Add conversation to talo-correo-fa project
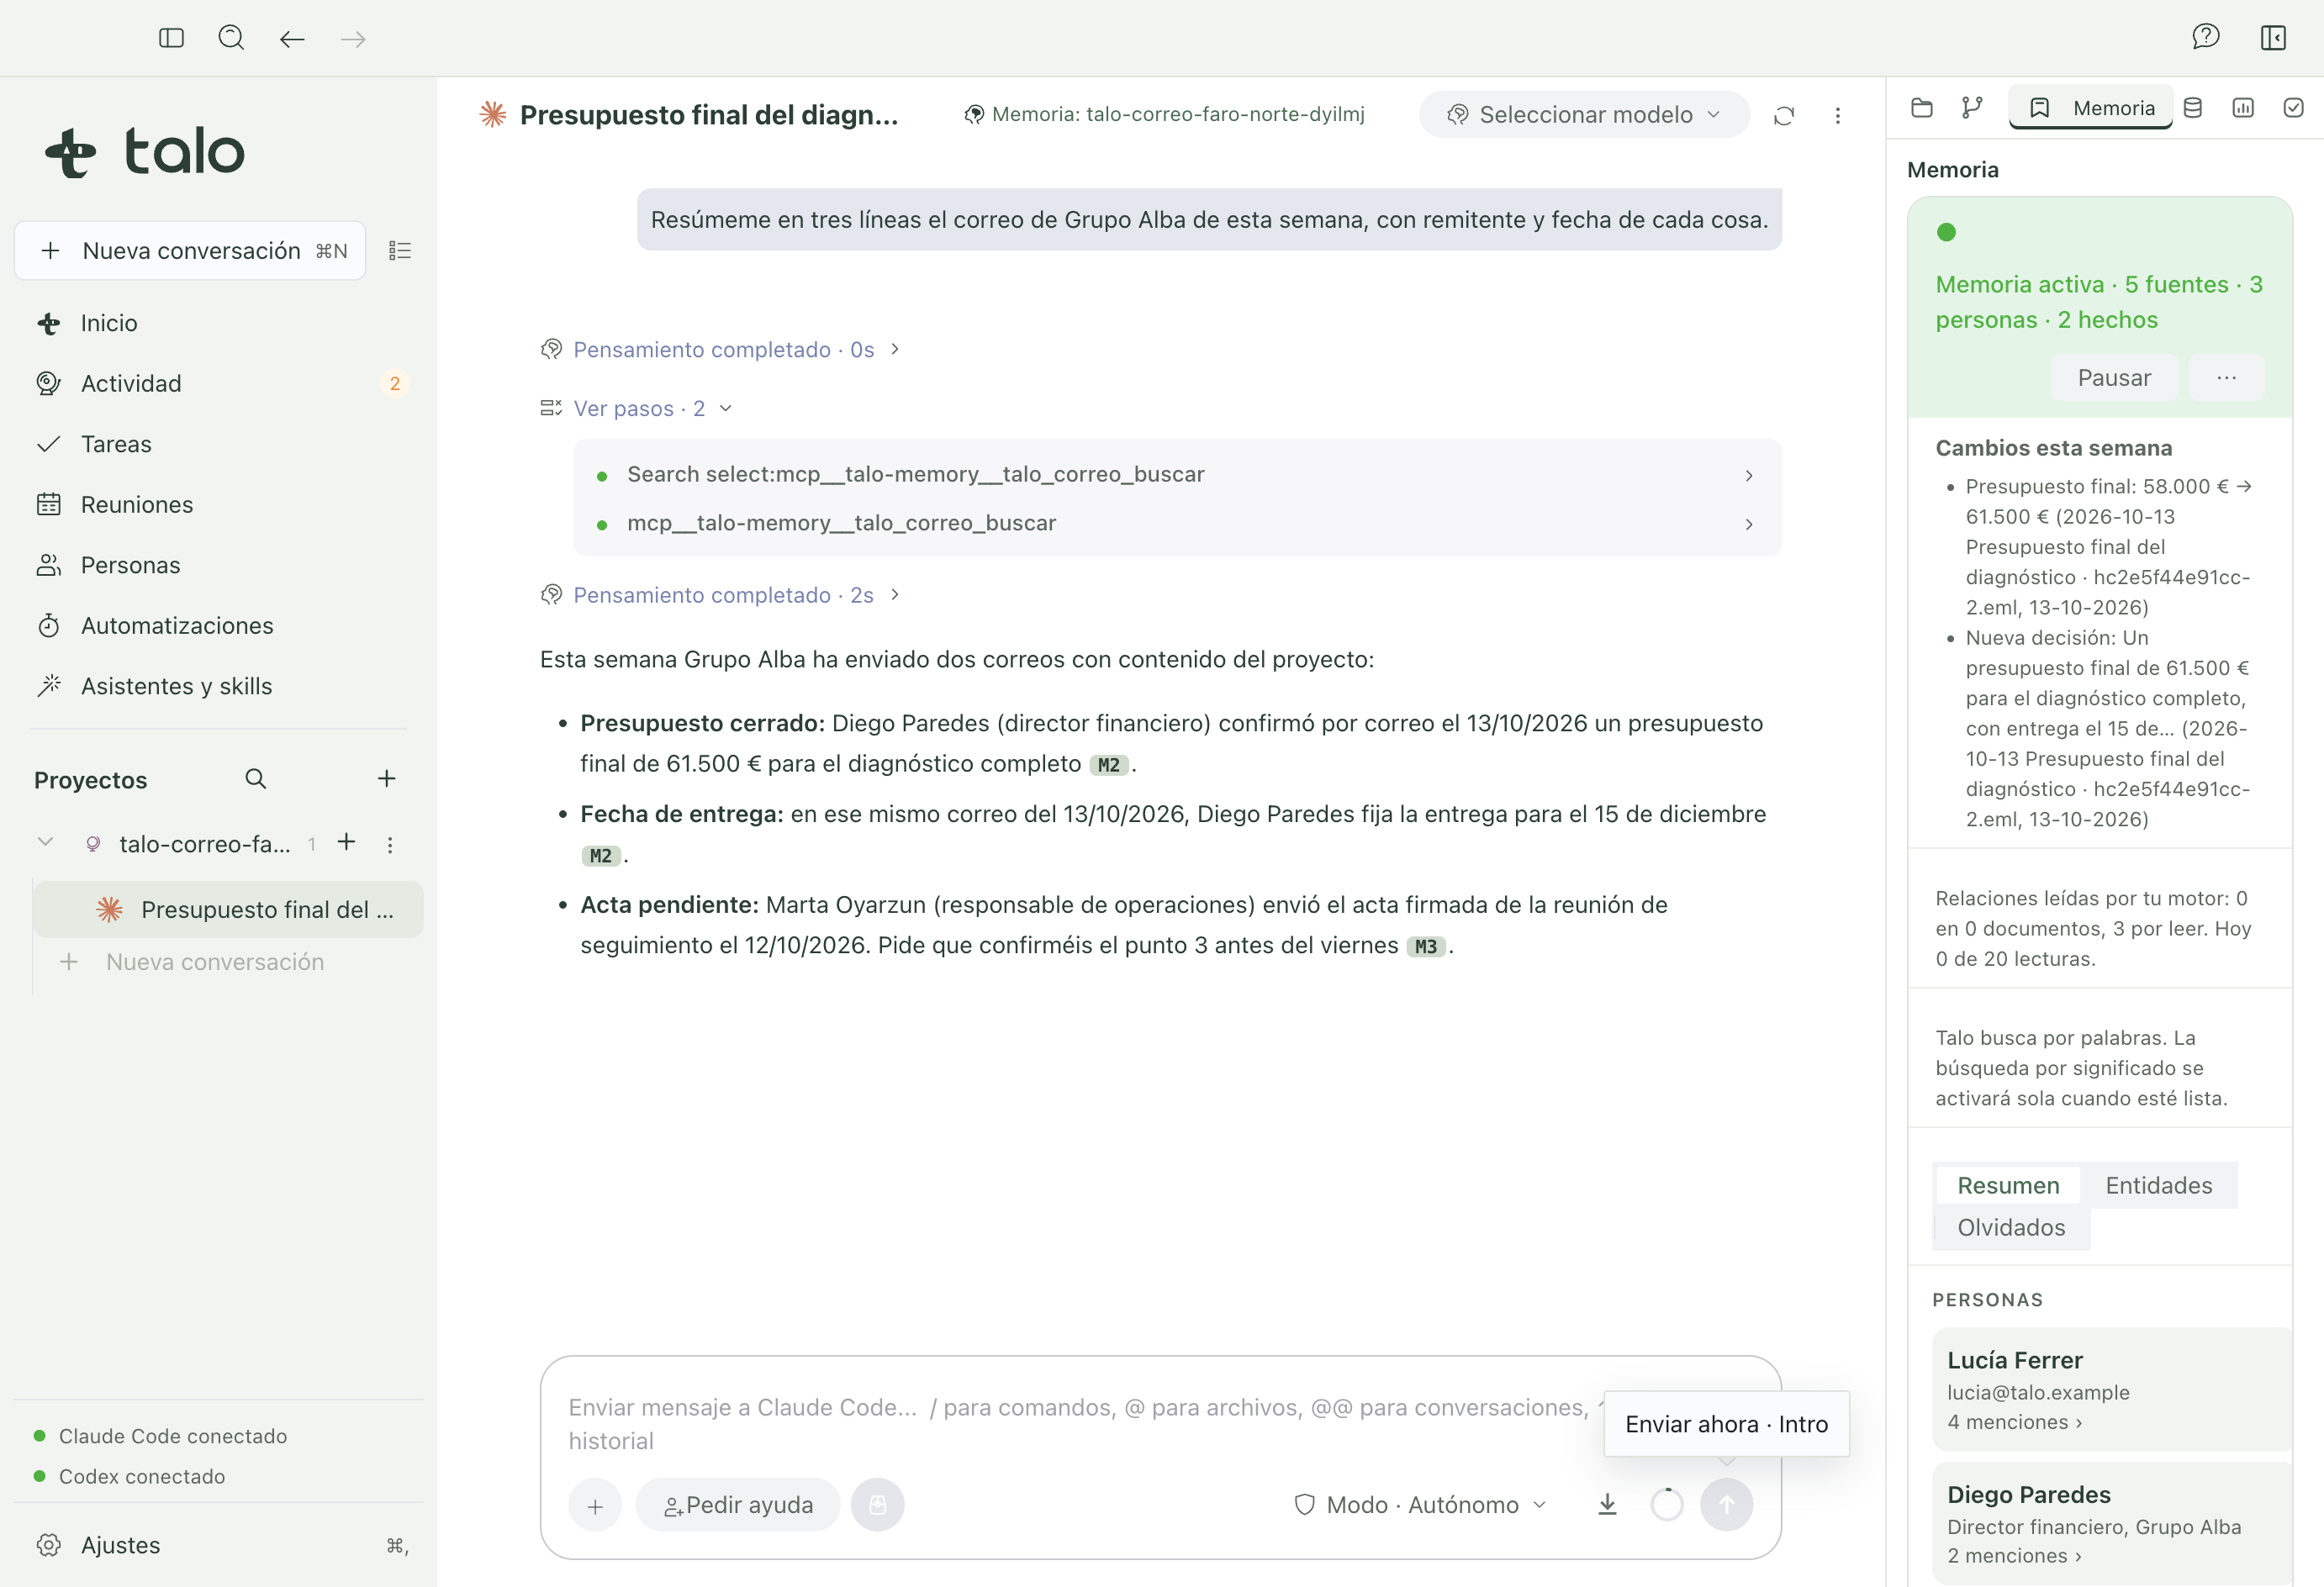The width and height of the screenshot is (2324, 1587). coord(346,843)
